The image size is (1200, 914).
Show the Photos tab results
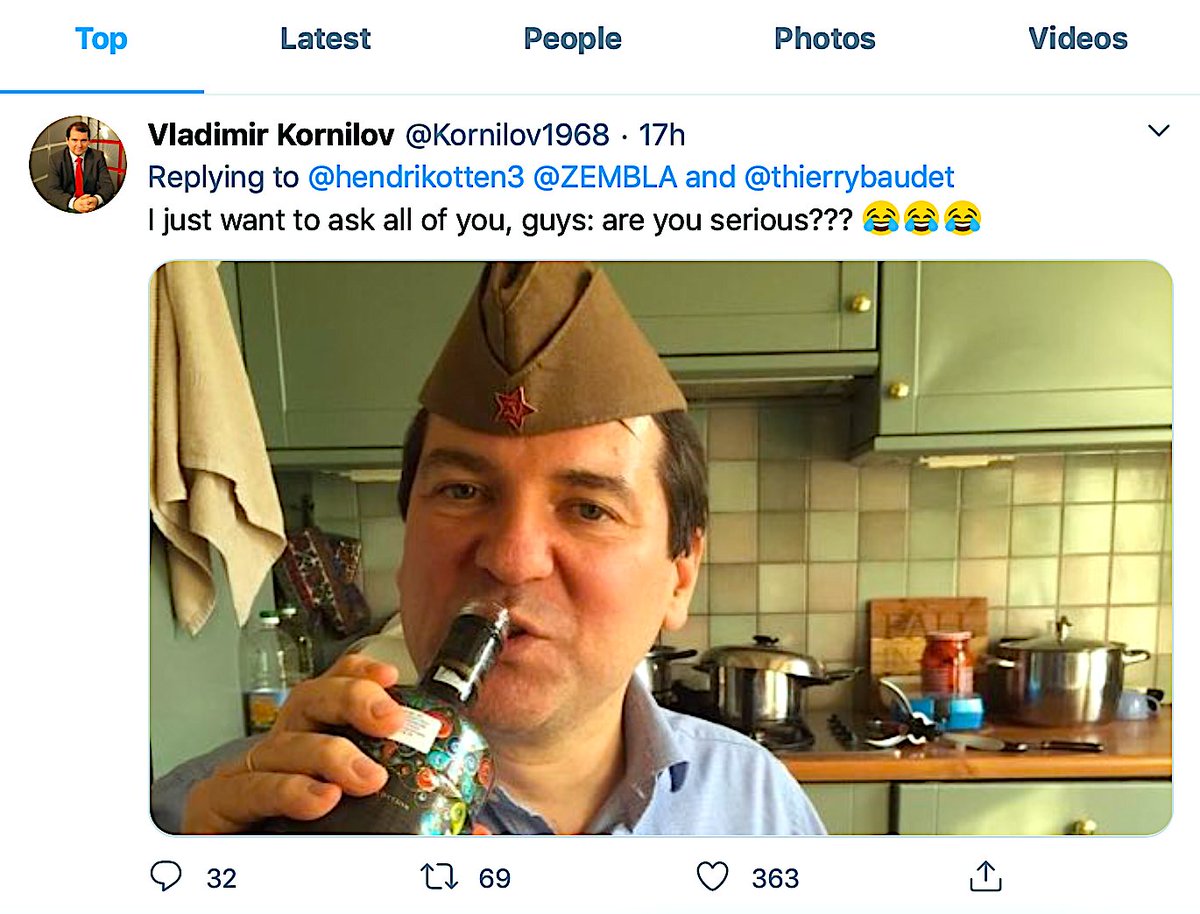tap(824, 39)
